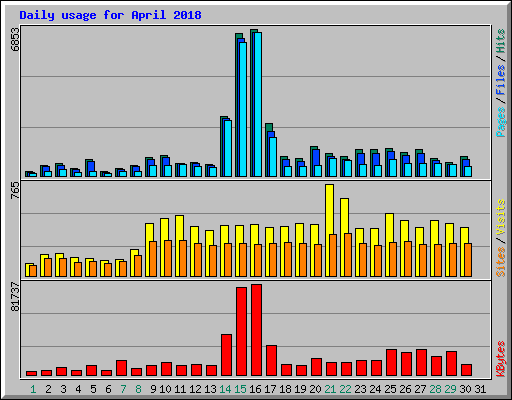The width and height of the screenshot is (512, 400).
Task: Select the Hits legend label
Action: point(500,41)
